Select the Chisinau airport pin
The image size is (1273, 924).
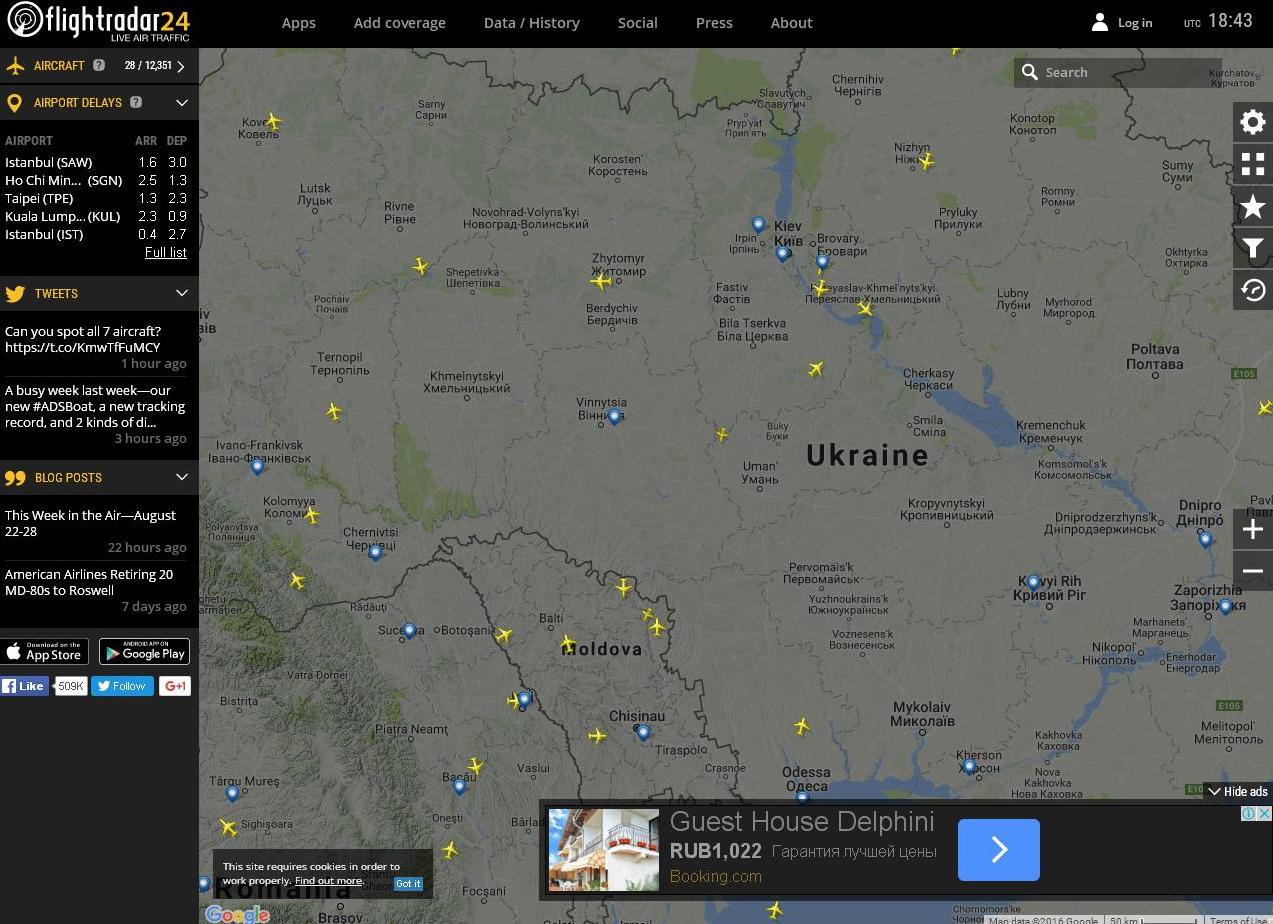(x=643, y=732)
